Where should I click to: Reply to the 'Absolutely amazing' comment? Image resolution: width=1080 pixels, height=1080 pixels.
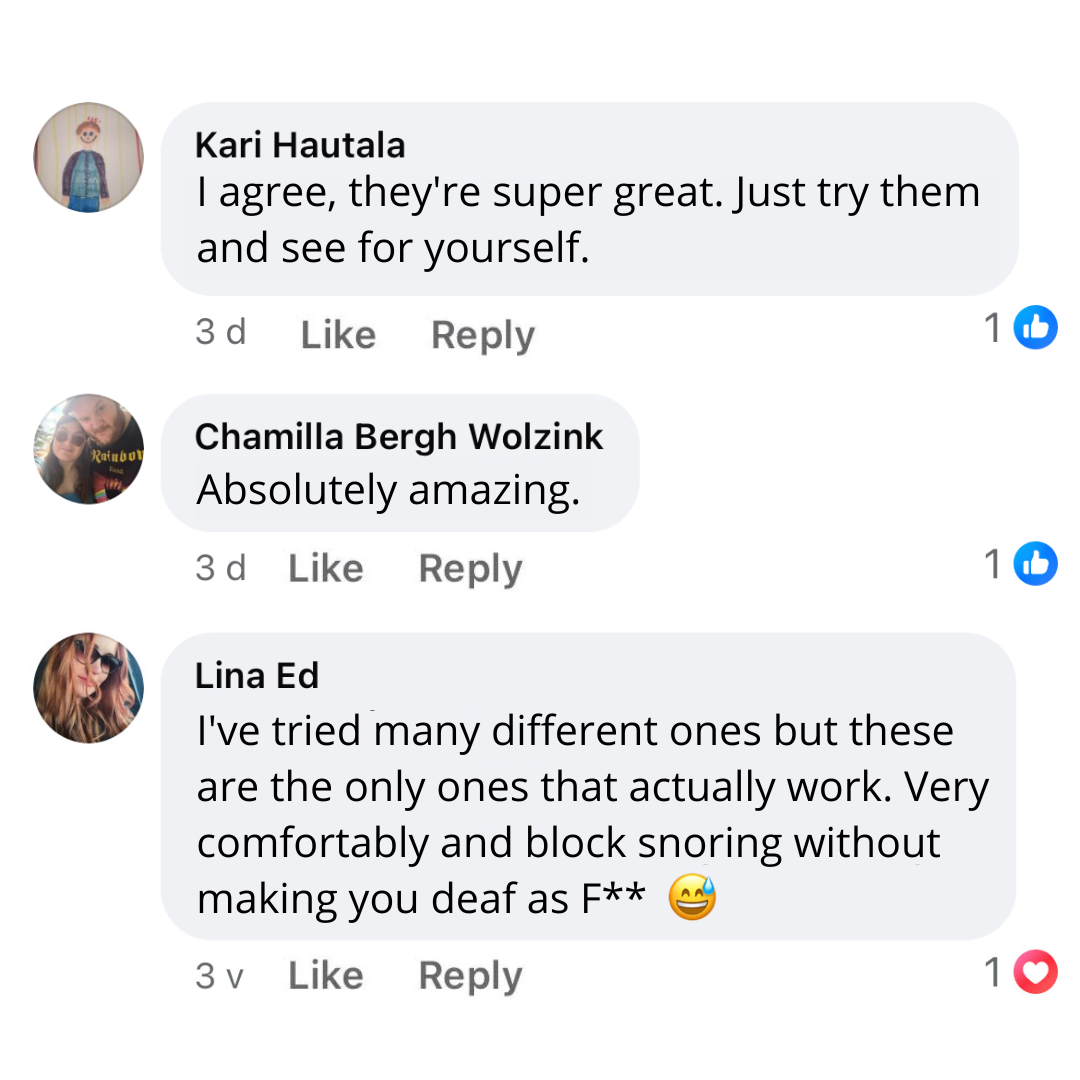[x=470, y=569]
